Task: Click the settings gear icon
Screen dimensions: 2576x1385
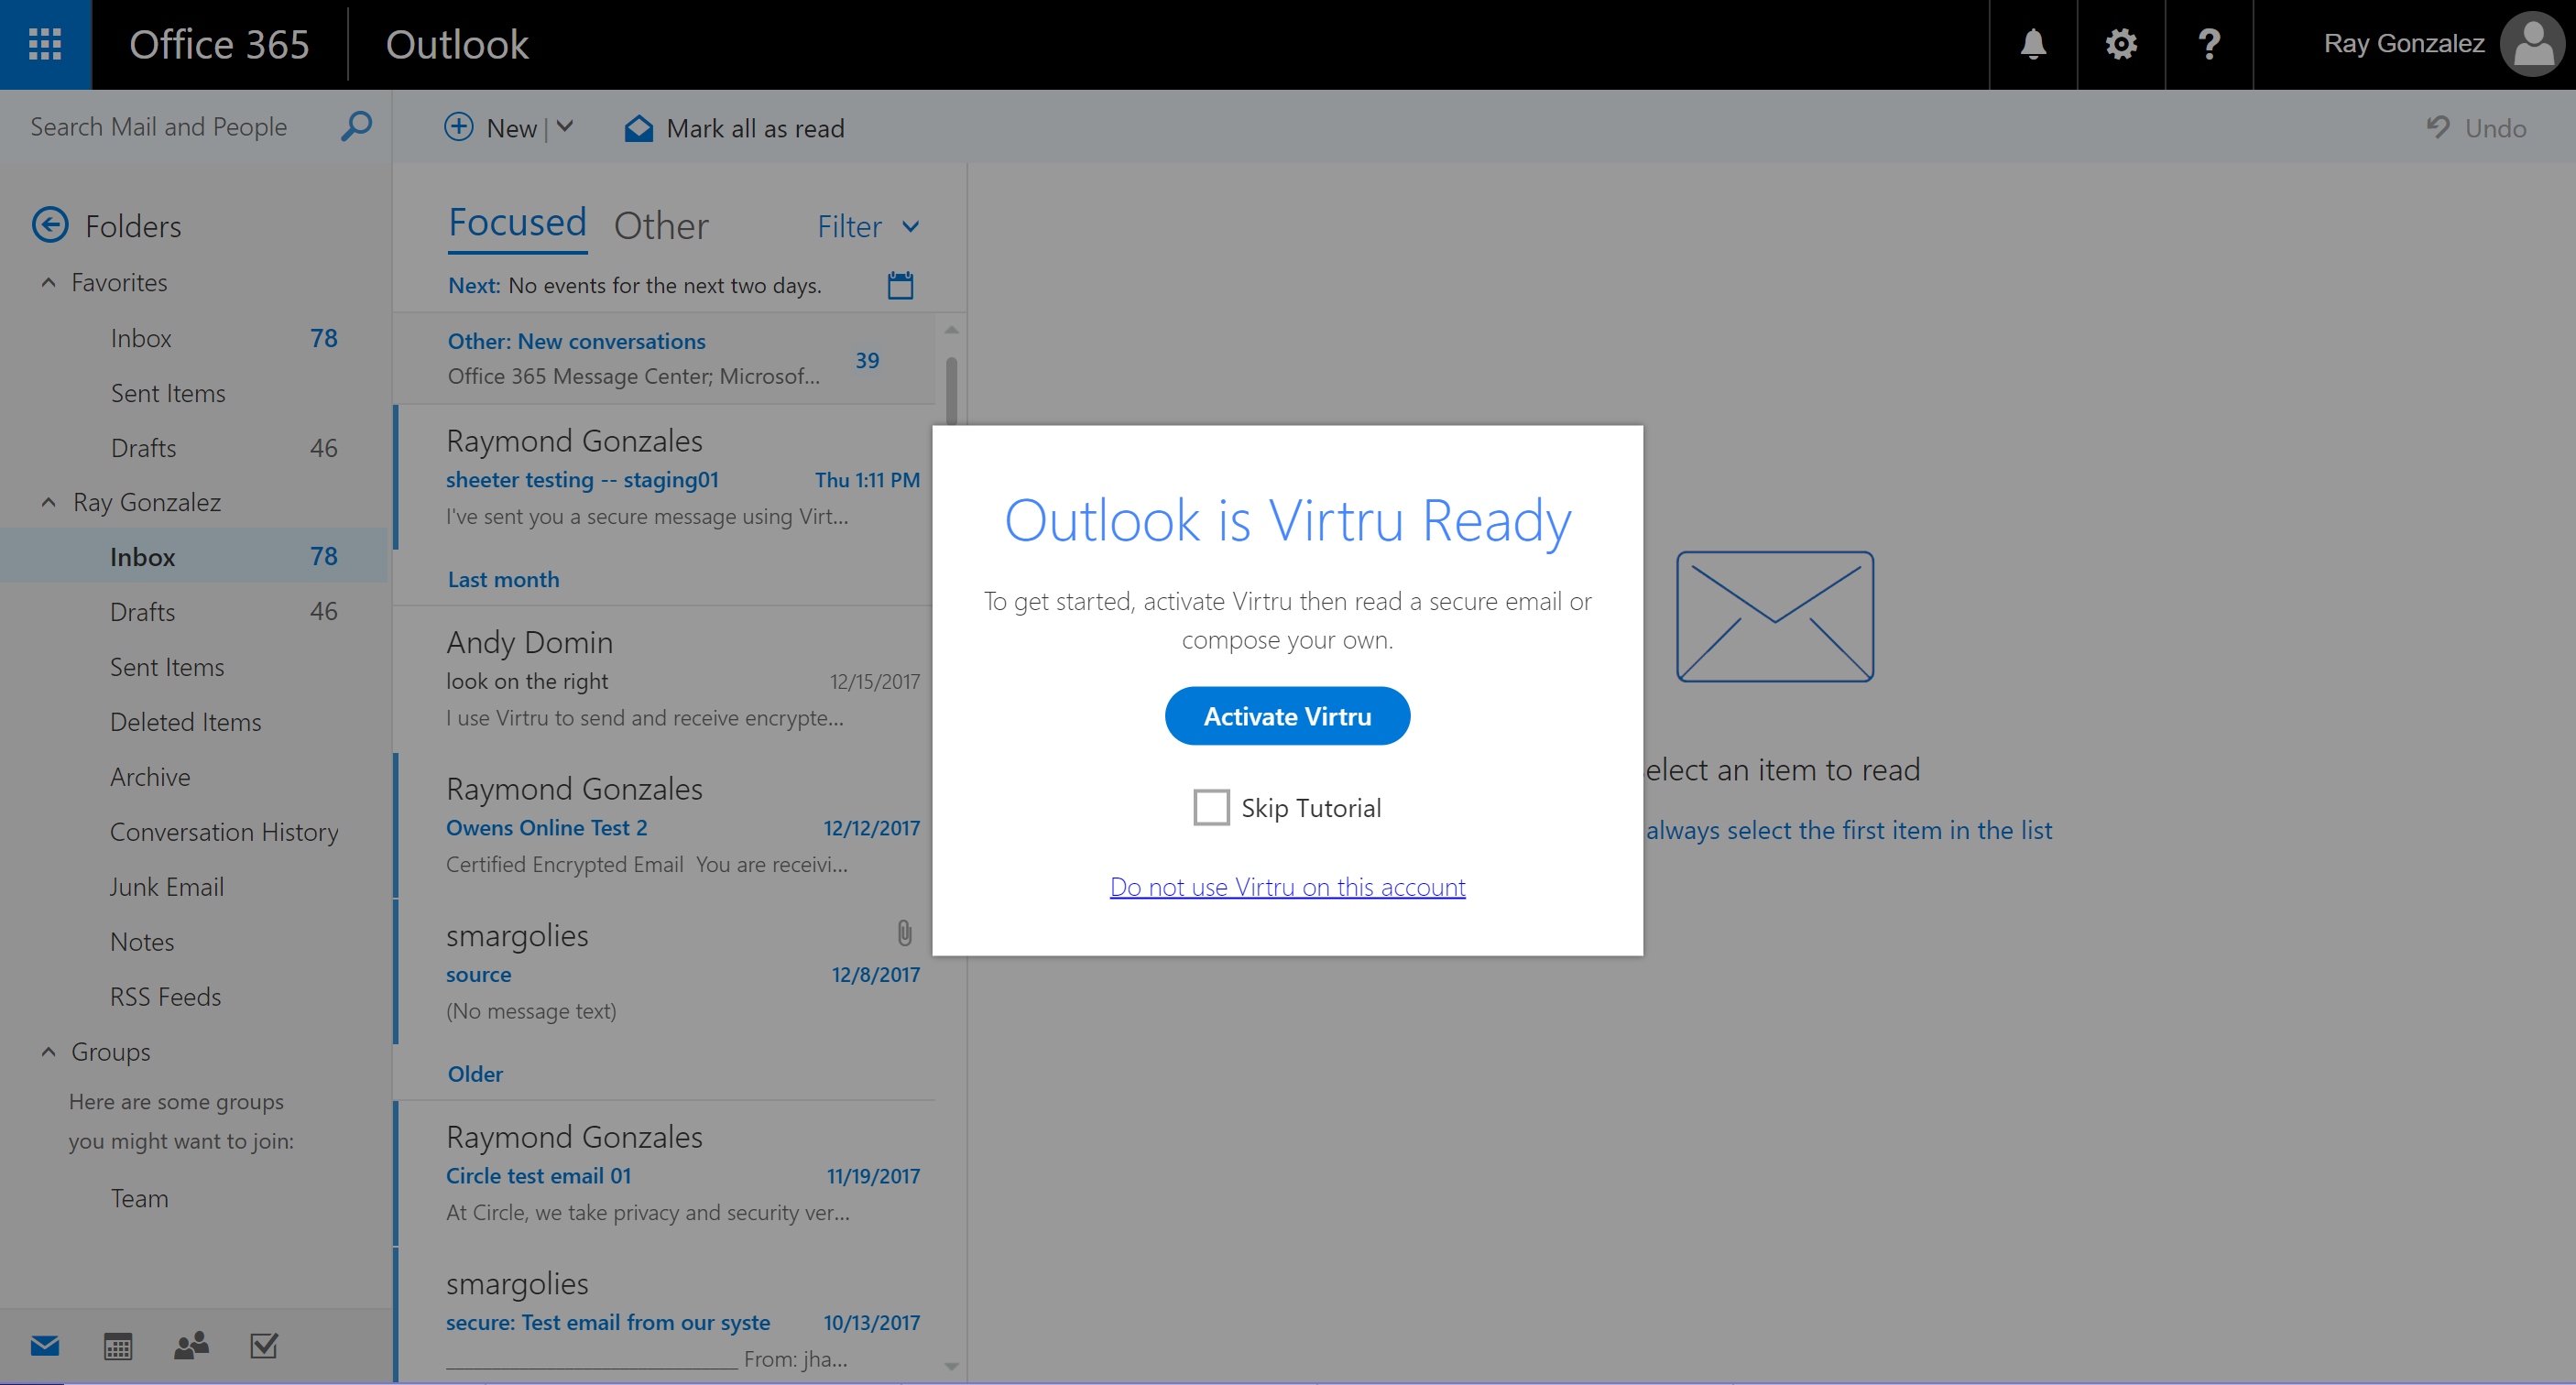Action: 2121,44
